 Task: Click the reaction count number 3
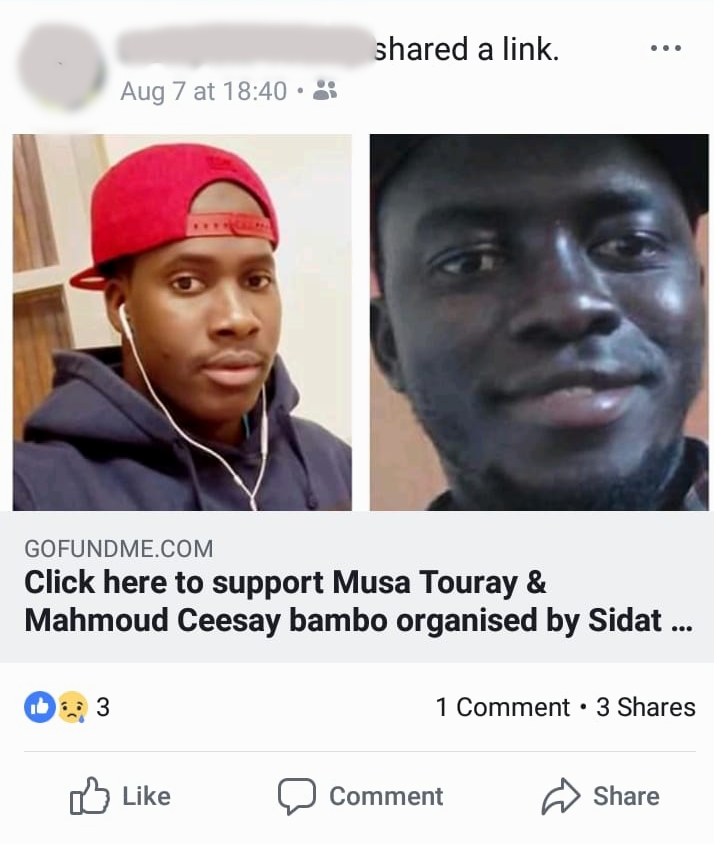pyautogui.click(x=103, y=707)
